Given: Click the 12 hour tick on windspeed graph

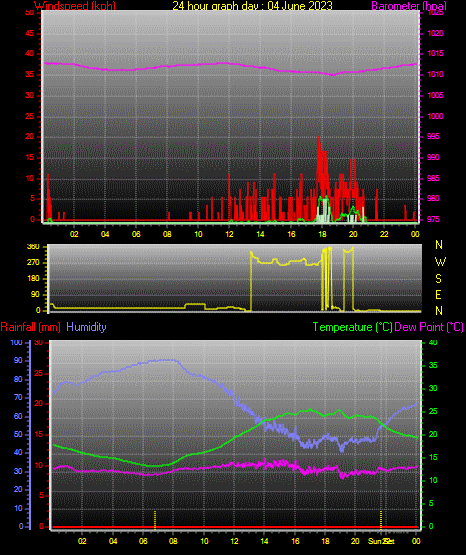Looking at the screenshot, I should click(229, 234).
